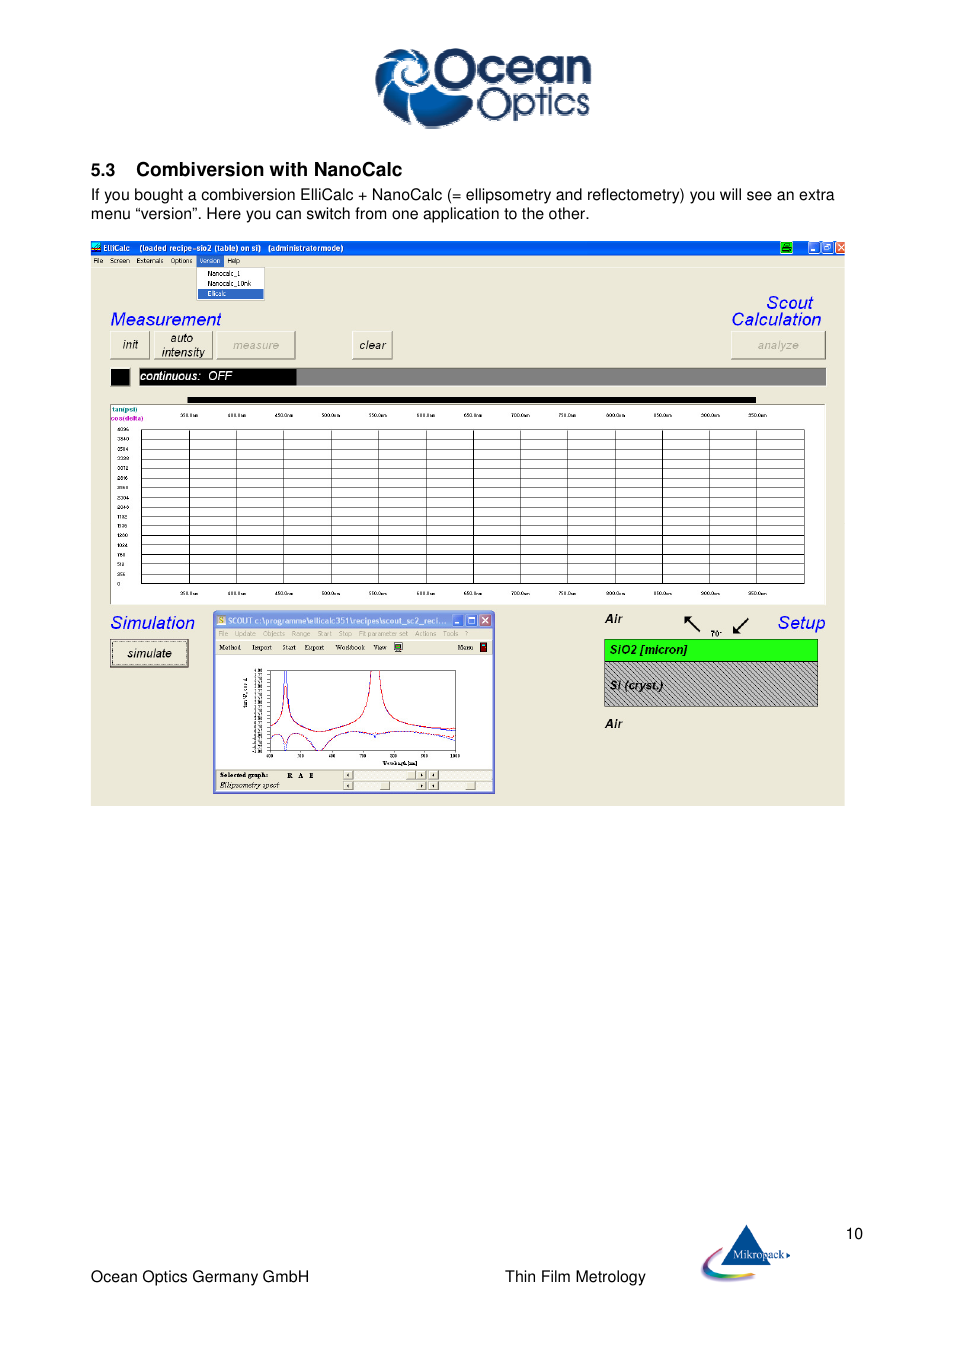Image resolution: width=954 pixels, height=1351 pixels.
Task: Open the Range menu in SCOUT
Action: point(301,633)
